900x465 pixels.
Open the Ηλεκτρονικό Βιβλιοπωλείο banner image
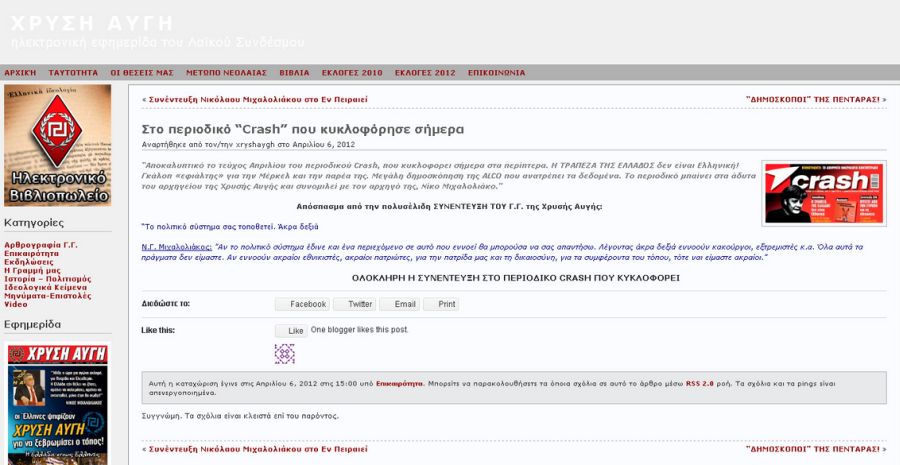[57, 145]
